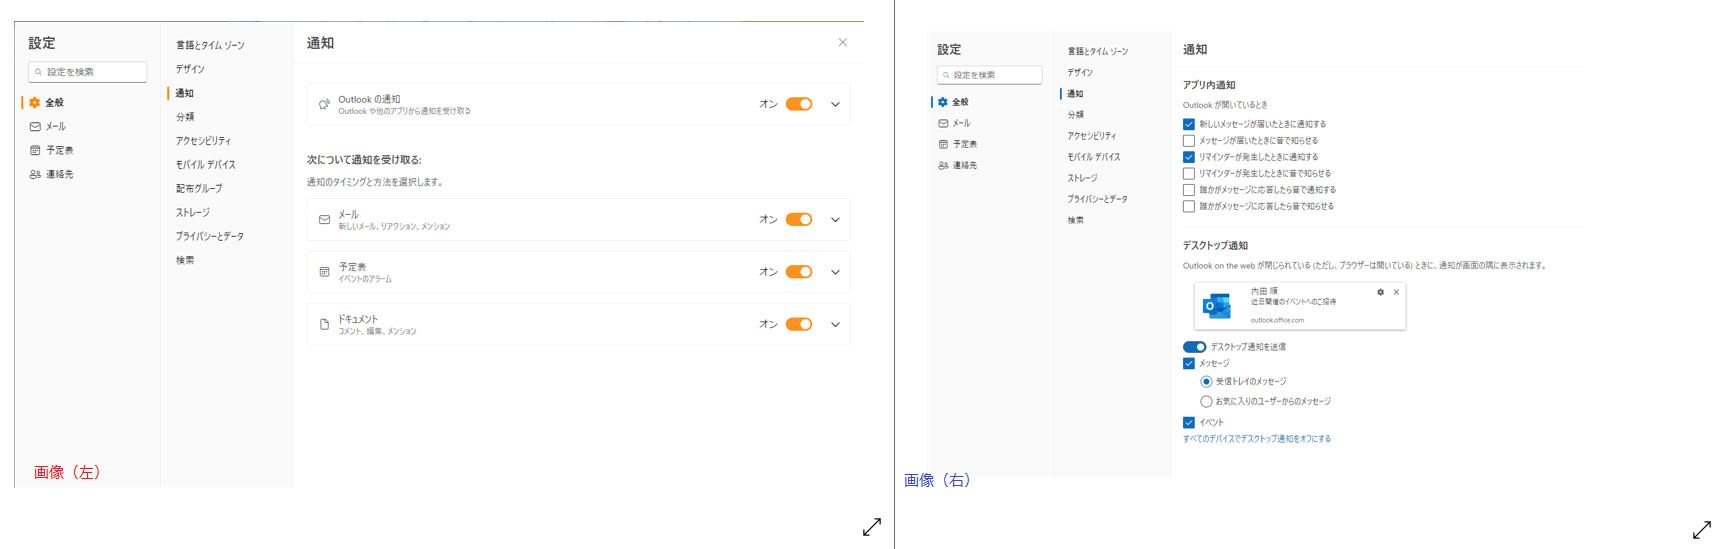Open ストレージ in right image menu

point(1082,178)
